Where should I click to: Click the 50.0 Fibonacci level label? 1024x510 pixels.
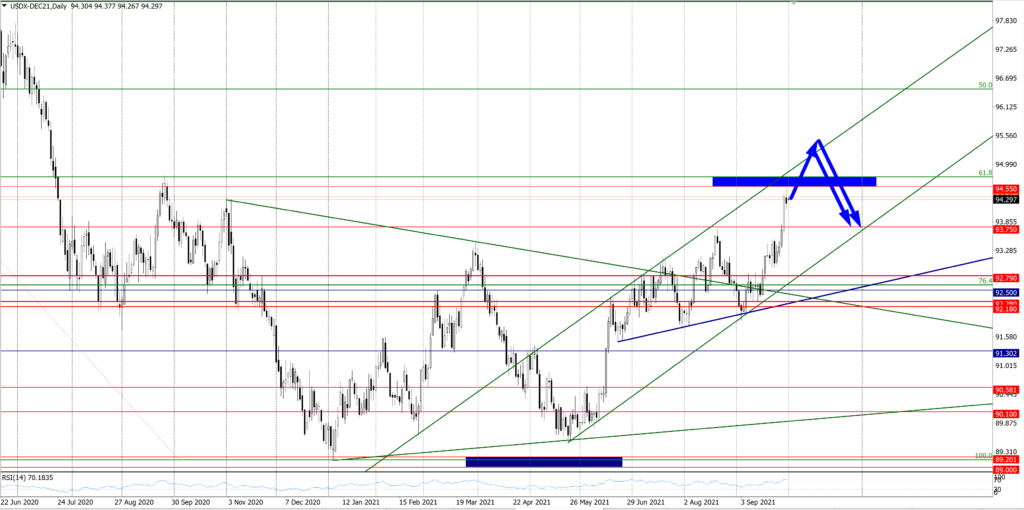coord(985,86)
